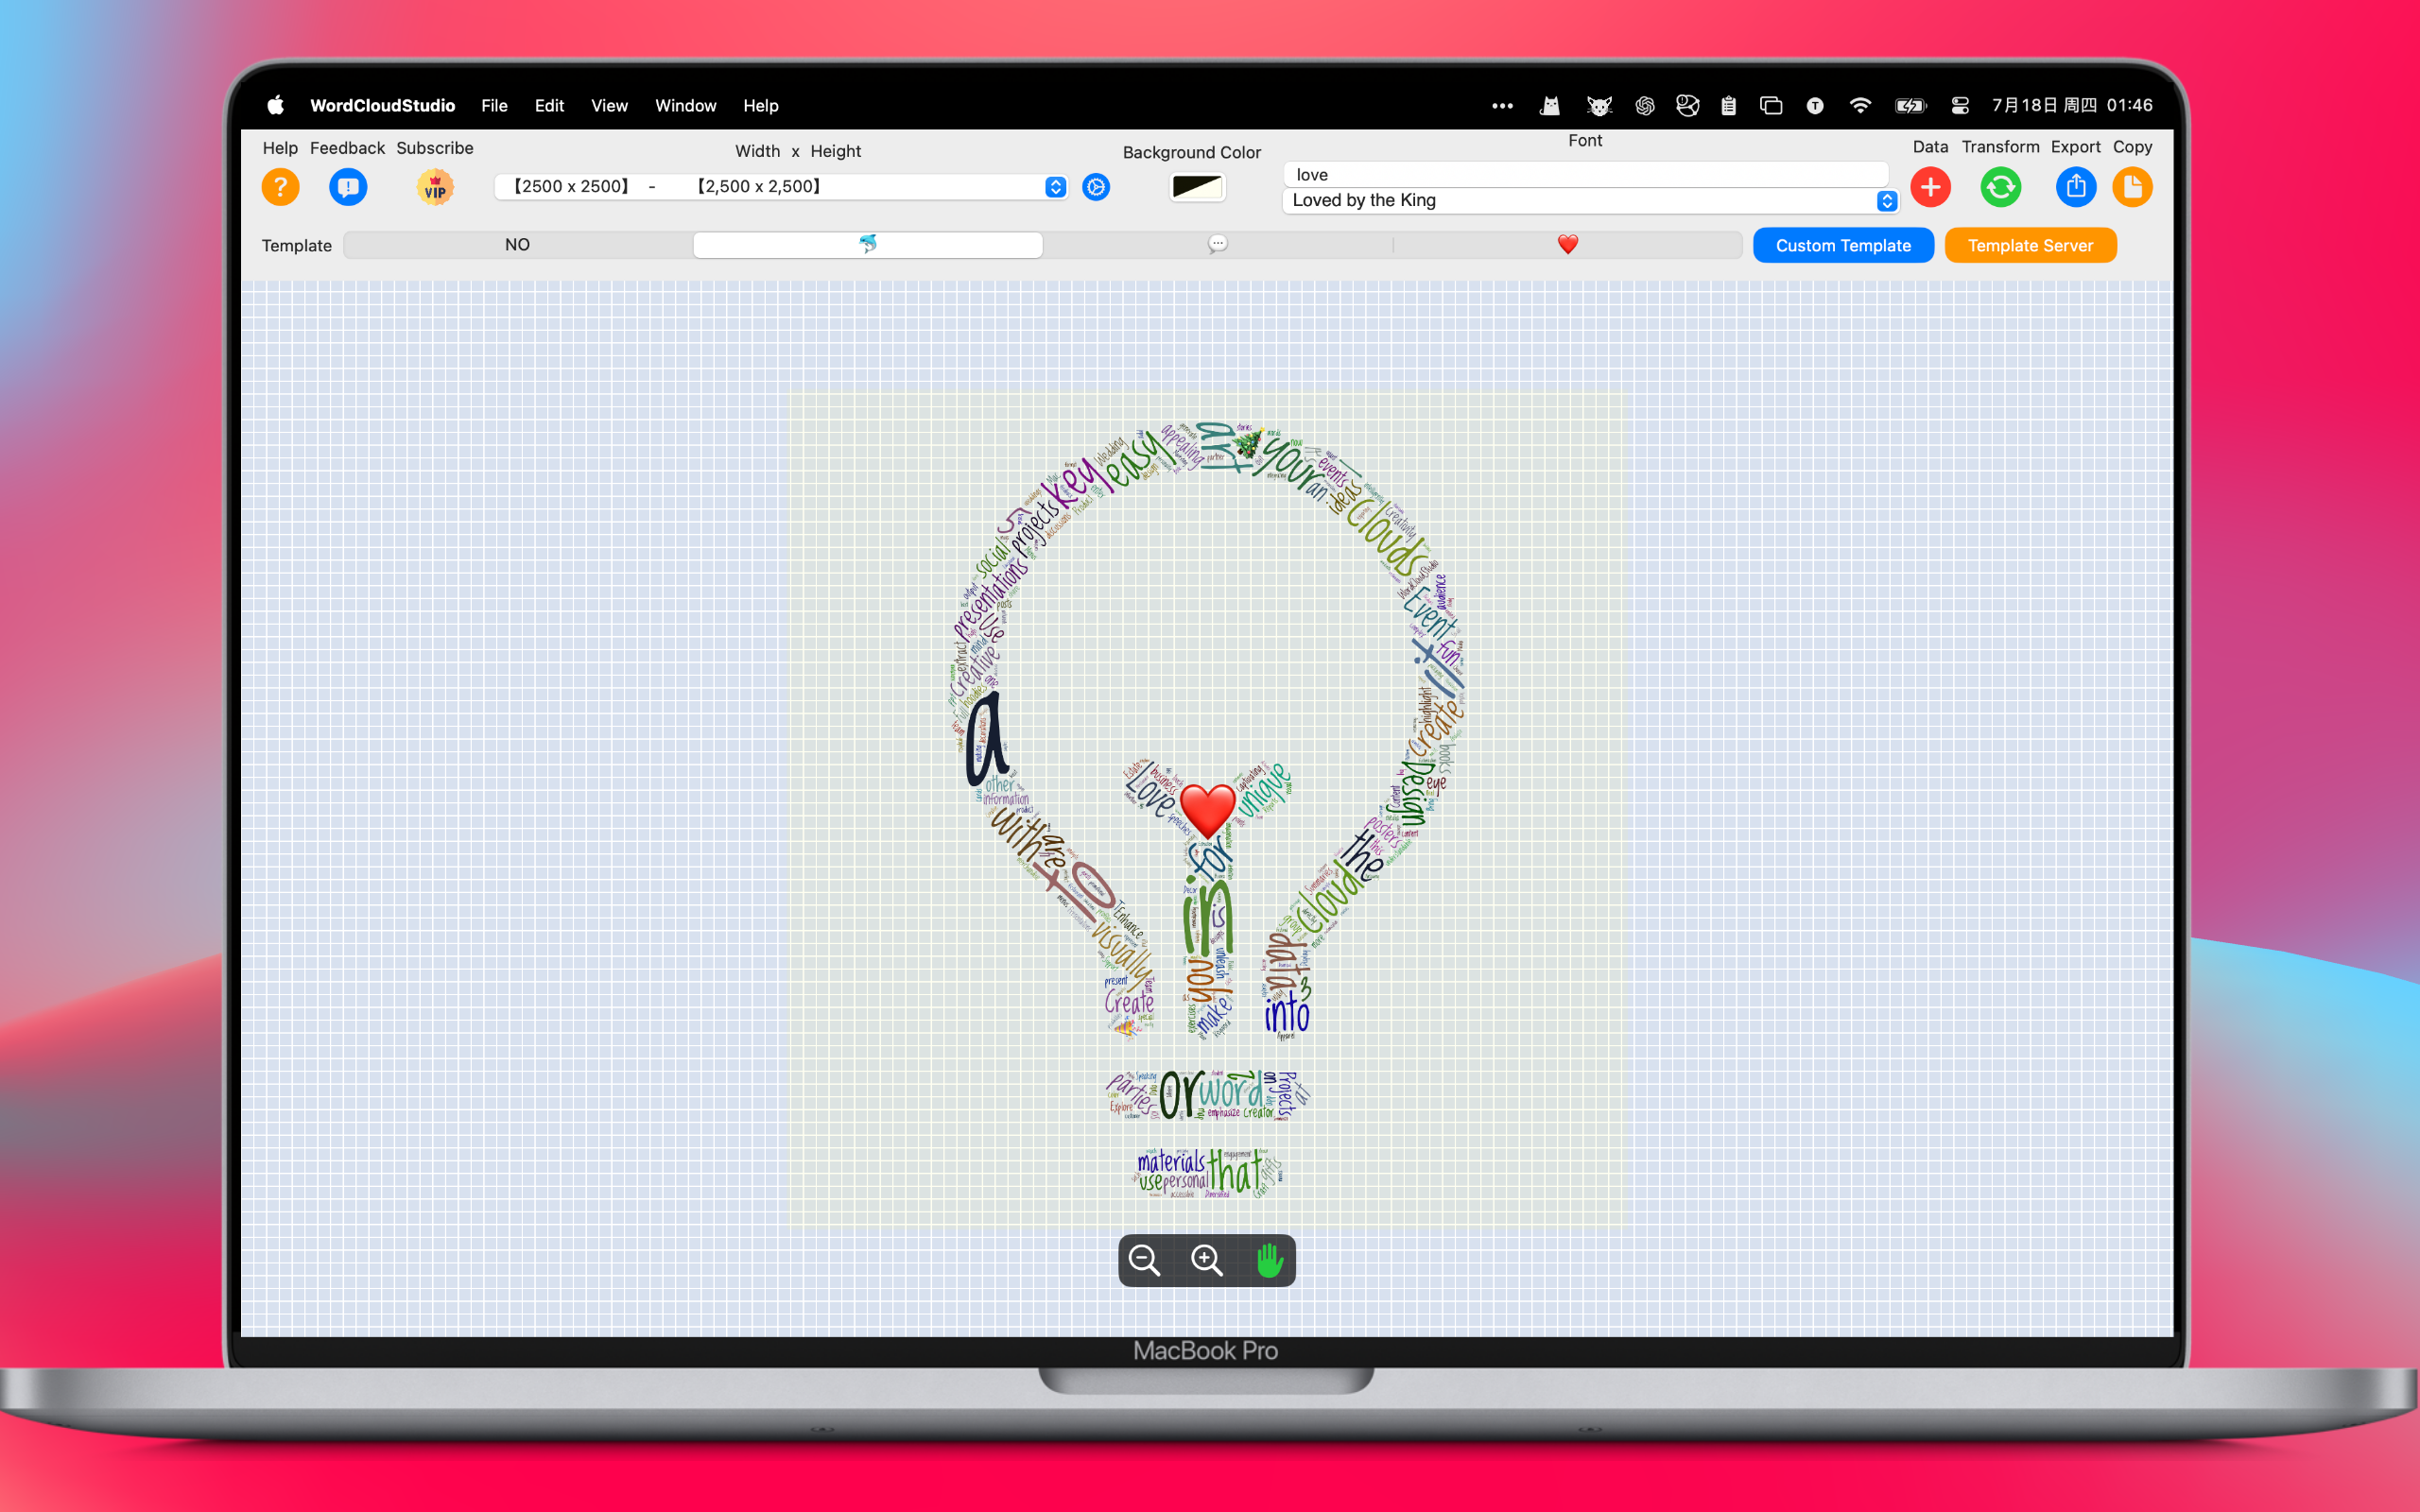Click the red heart in the word cloud
This screenshot has width=2420, height=1512.
[x=1207, y=810]
